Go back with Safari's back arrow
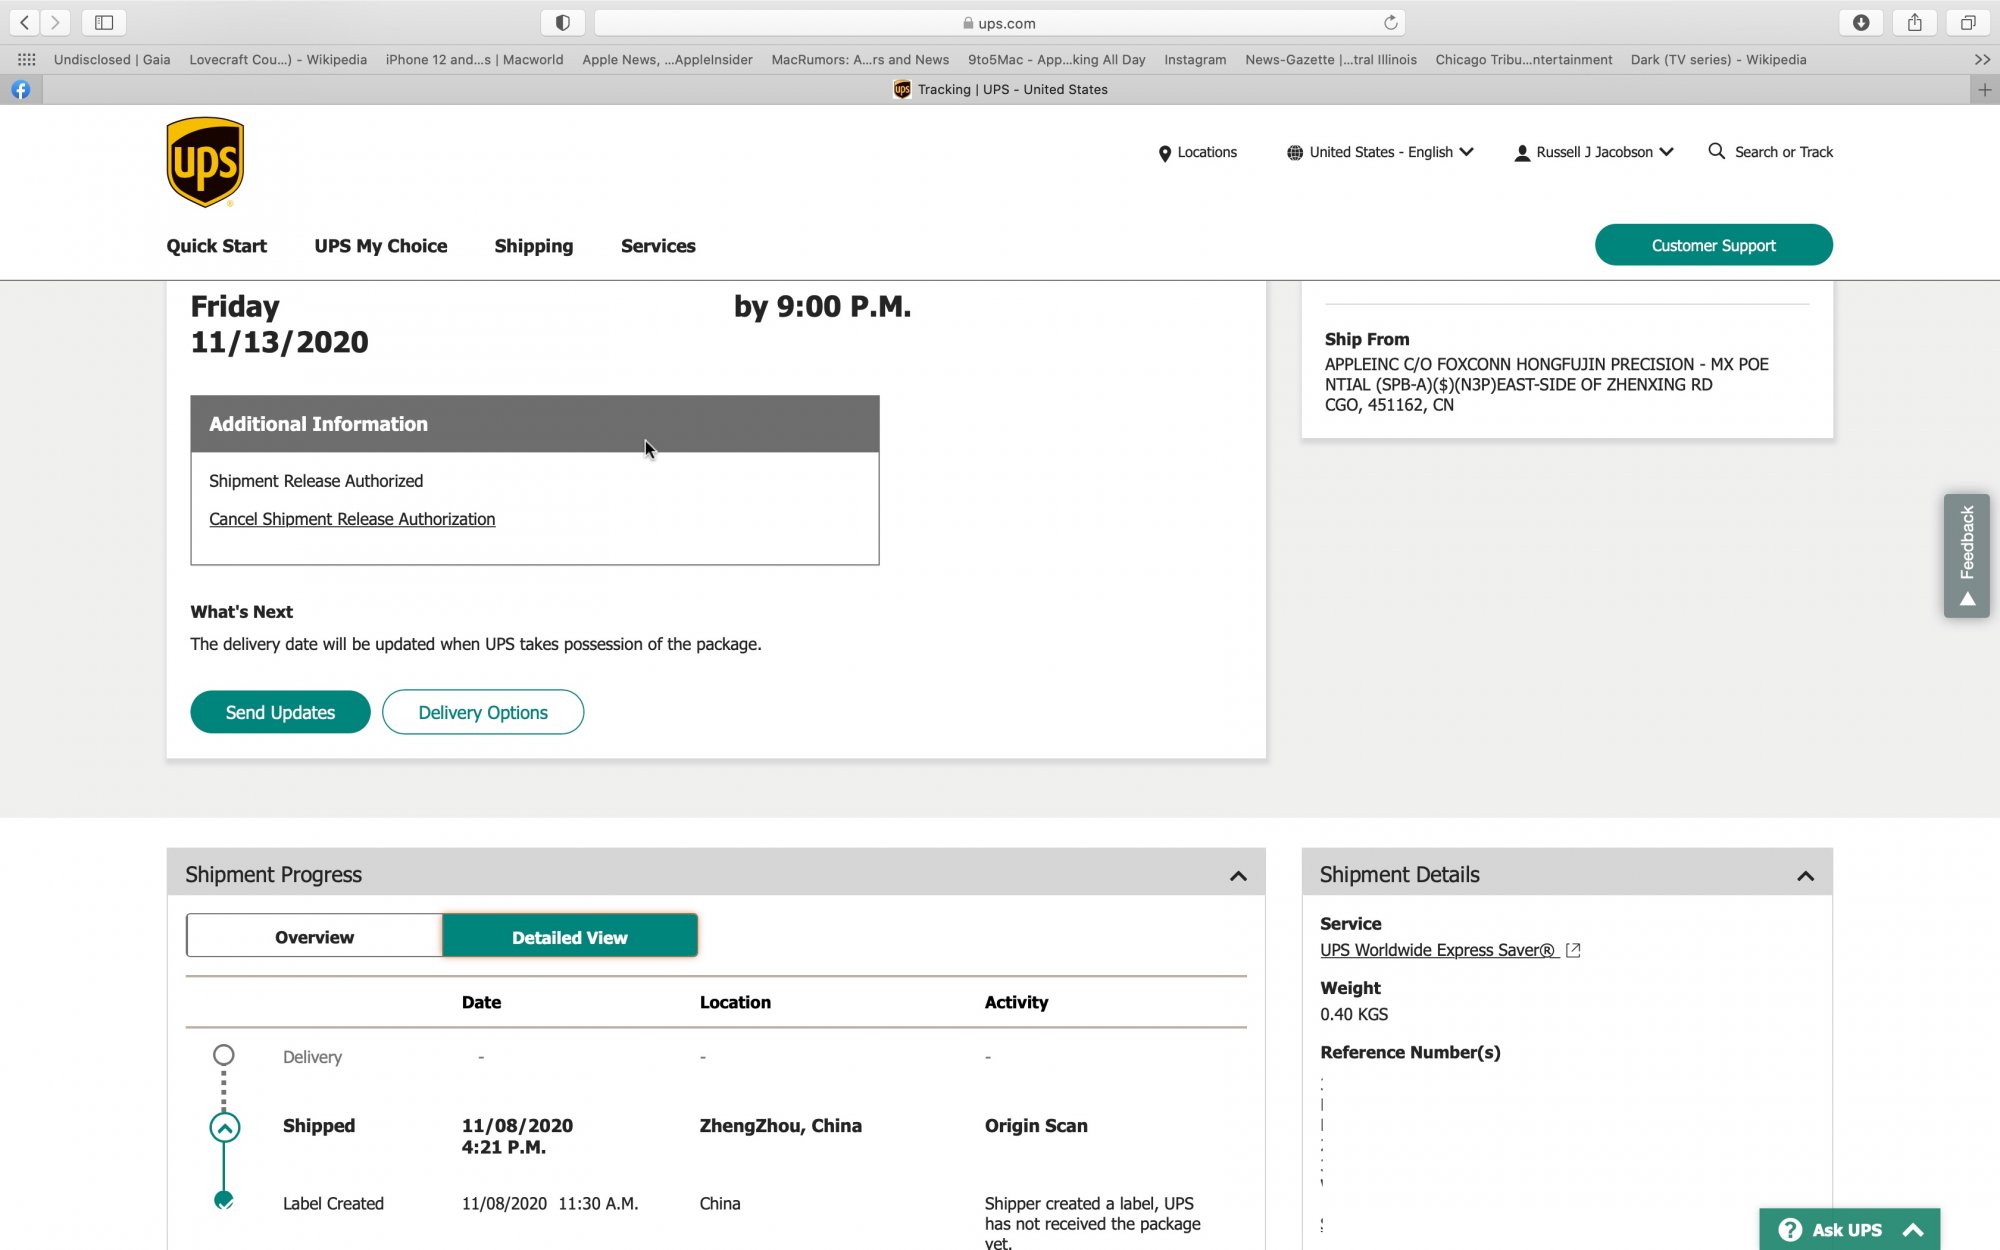 (x=25, y=22)
